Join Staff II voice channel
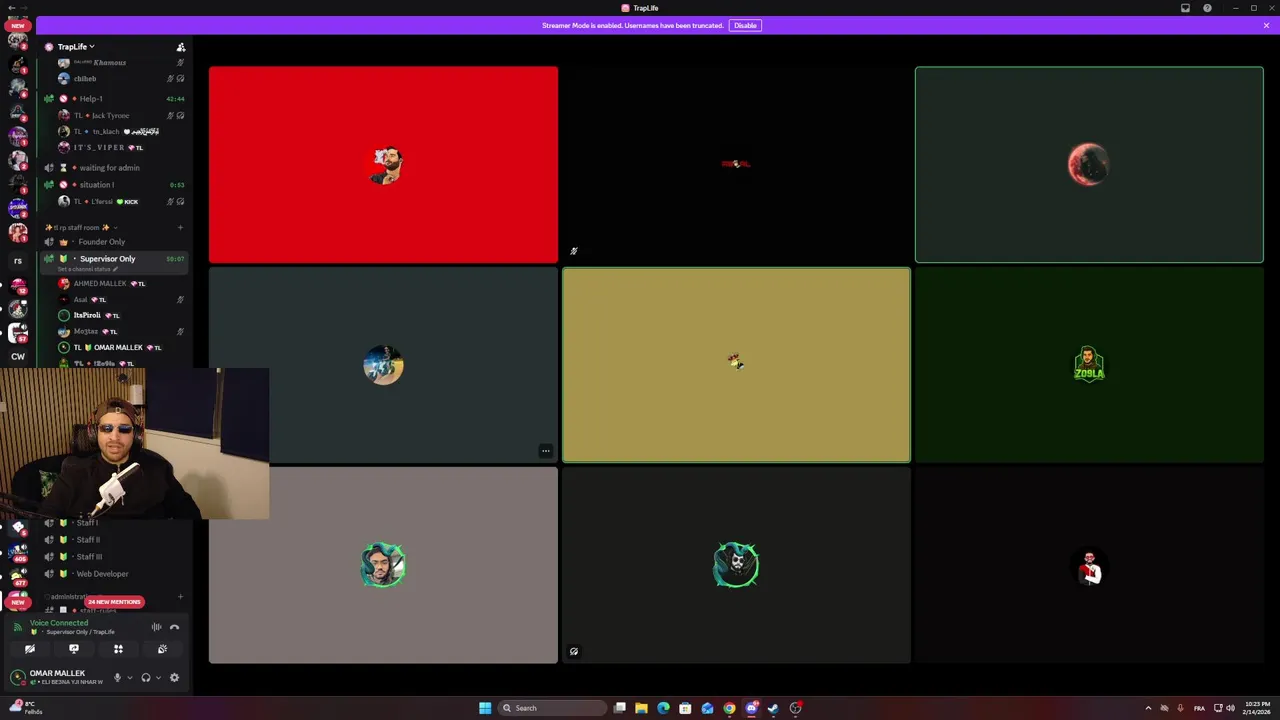Screen dimensions: 1280x720 [113, 540]
